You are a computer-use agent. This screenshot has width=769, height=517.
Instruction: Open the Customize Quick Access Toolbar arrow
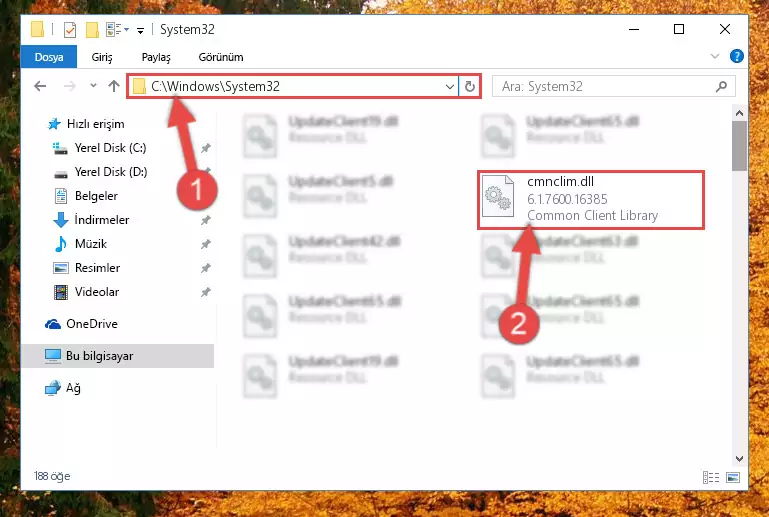[x=140, y=31]
